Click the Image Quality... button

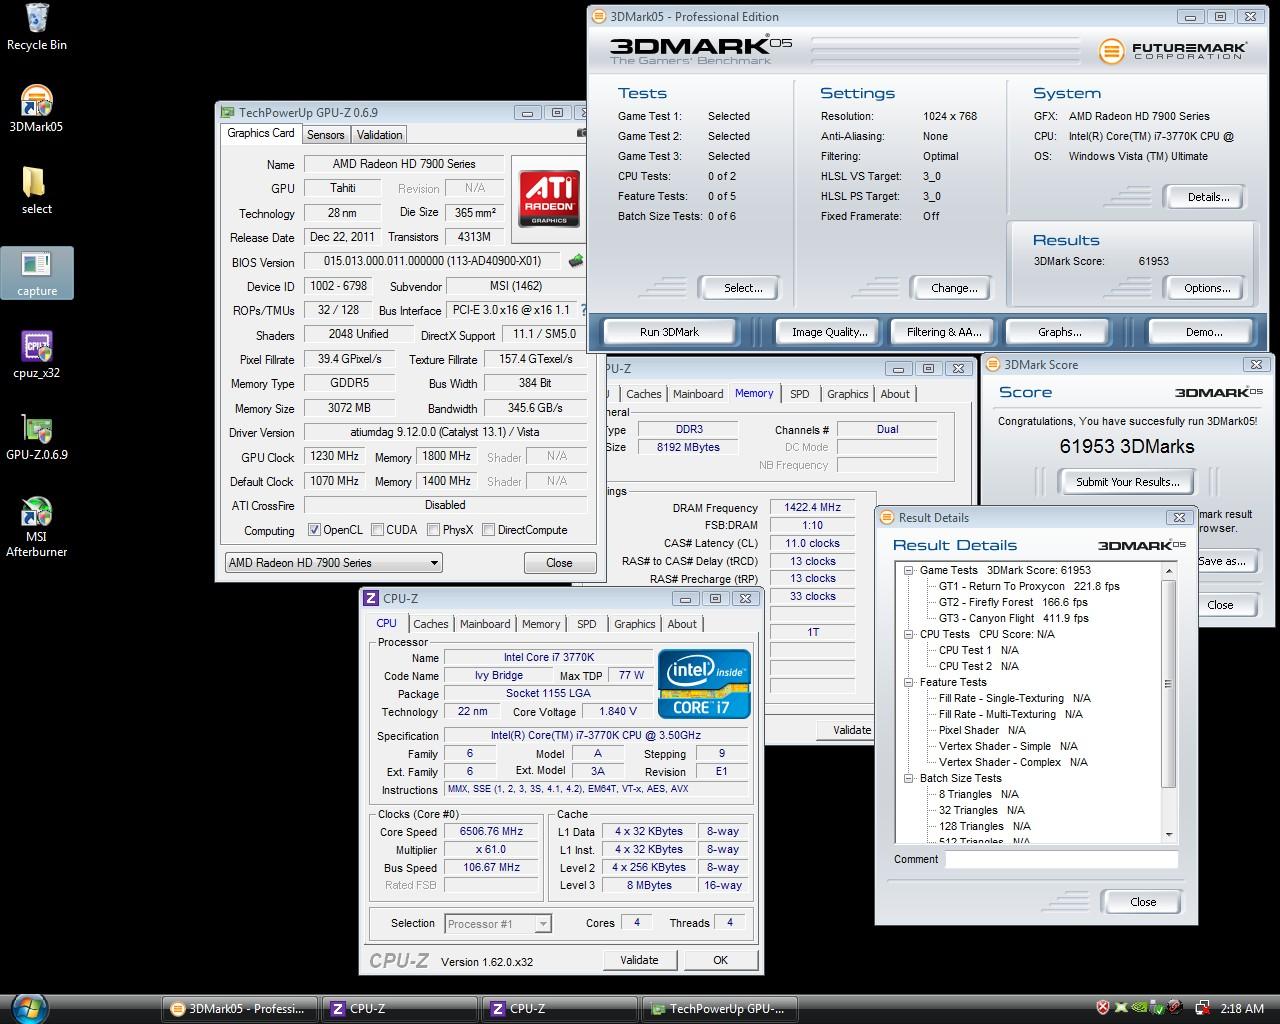point(830,332)
